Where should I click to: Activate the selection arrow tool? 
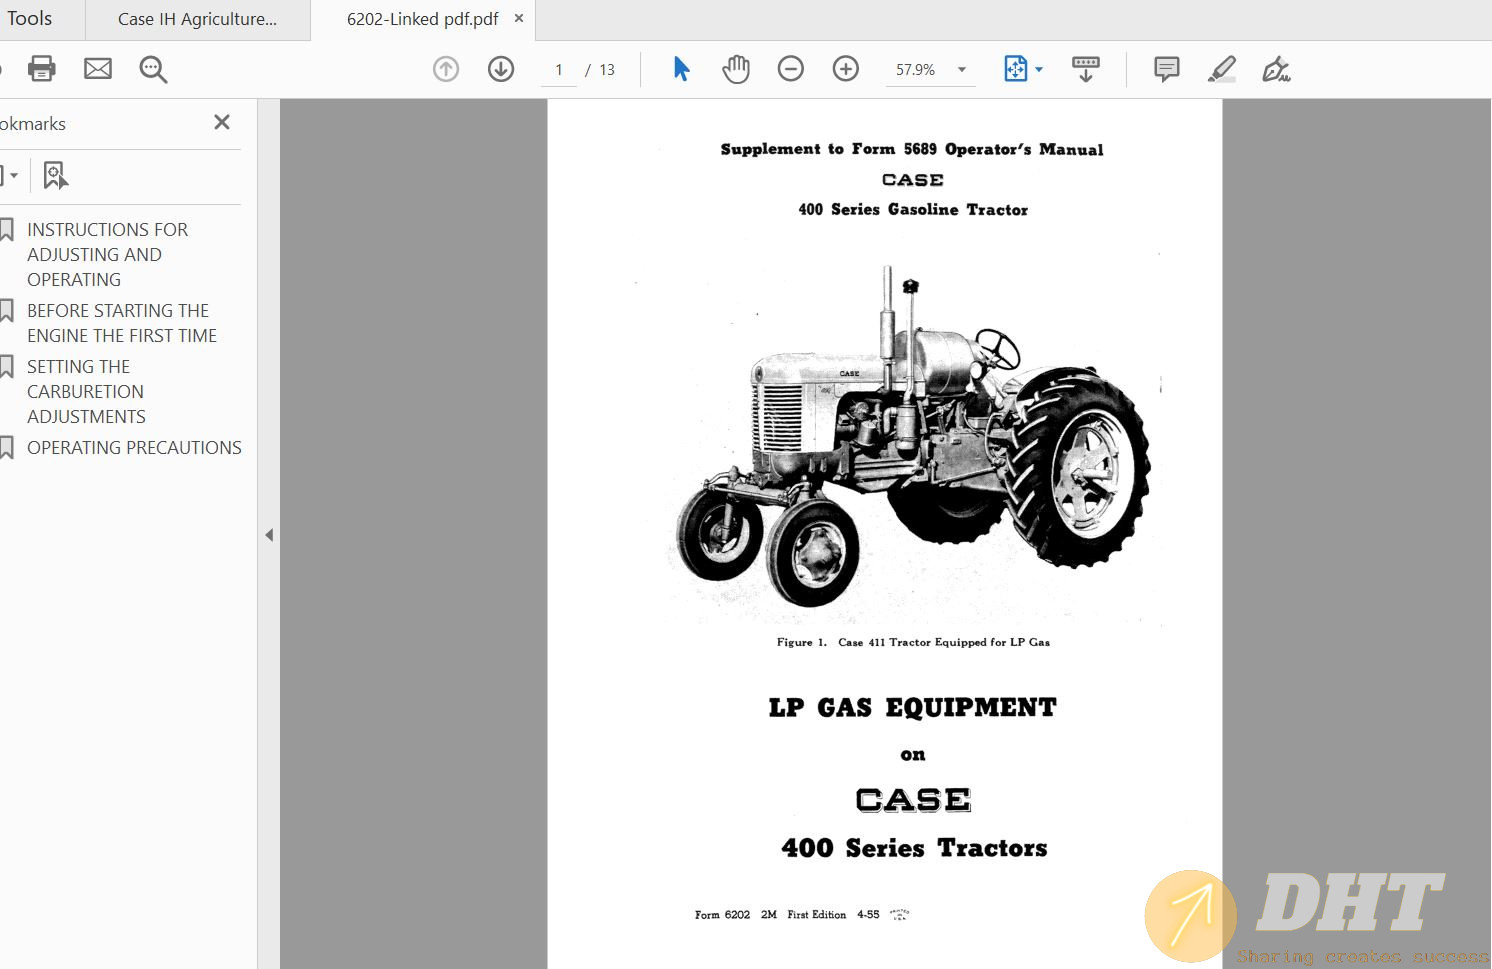pos(681,69)
